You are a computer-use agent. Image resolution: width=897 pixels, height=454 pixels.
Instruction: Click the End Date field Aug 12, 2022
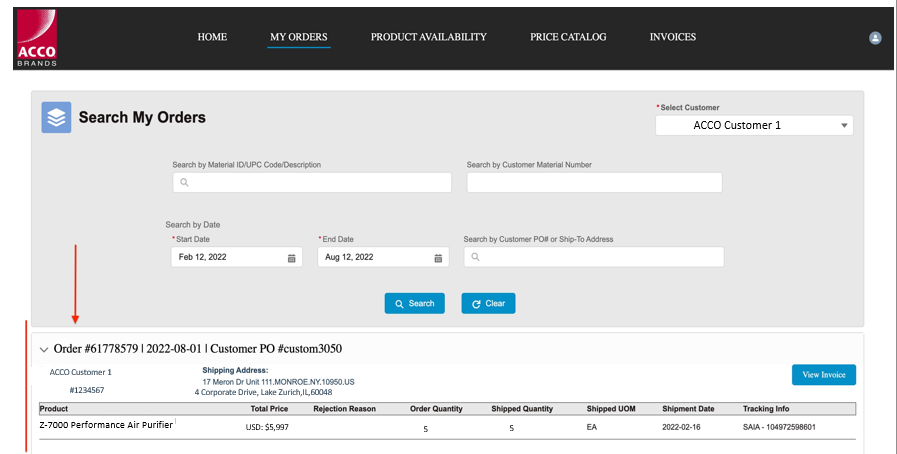tap(383, 257)
